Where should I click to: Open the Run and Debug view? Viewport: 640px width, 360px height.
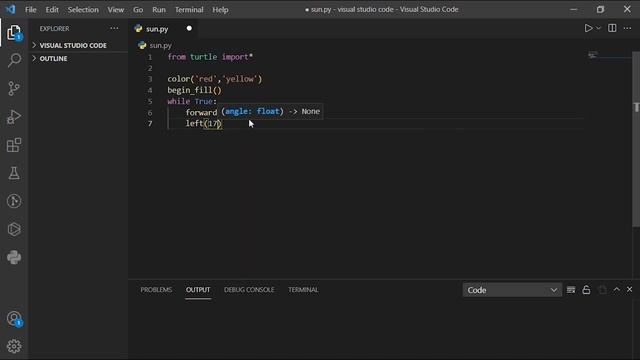tap(14, 117)
